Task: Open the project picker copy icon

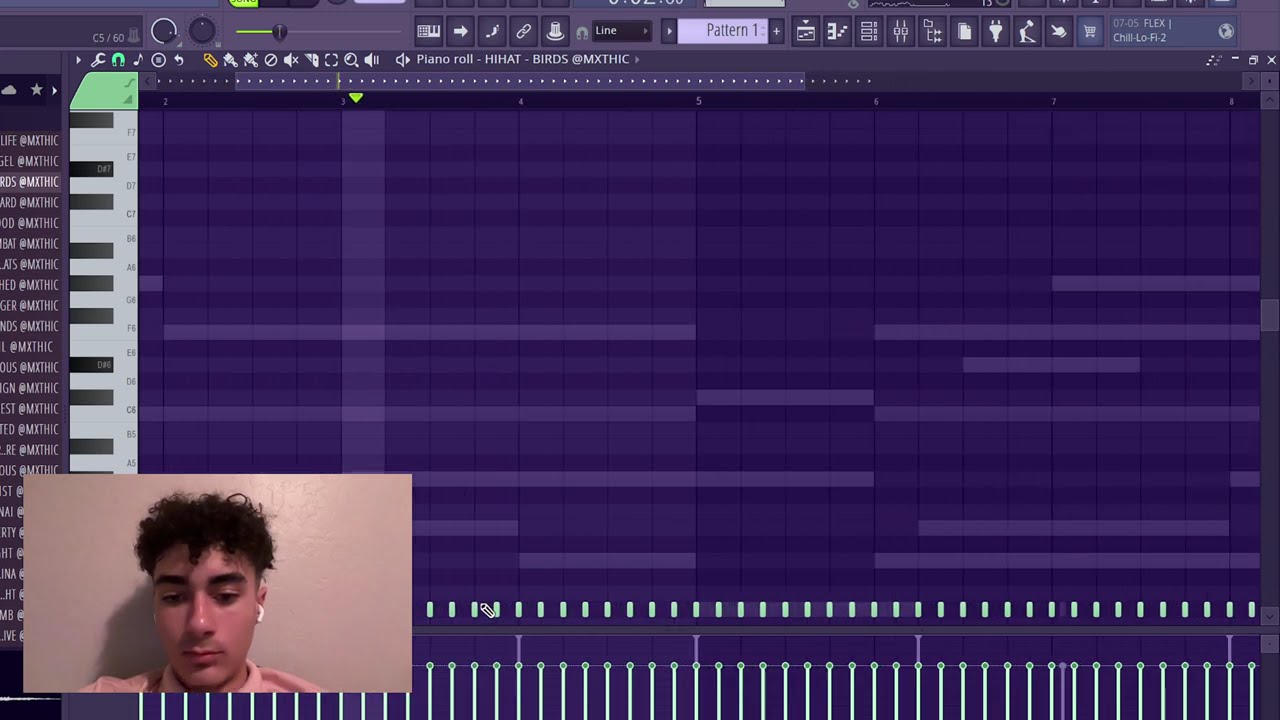Action: click(x=964, y=31)
